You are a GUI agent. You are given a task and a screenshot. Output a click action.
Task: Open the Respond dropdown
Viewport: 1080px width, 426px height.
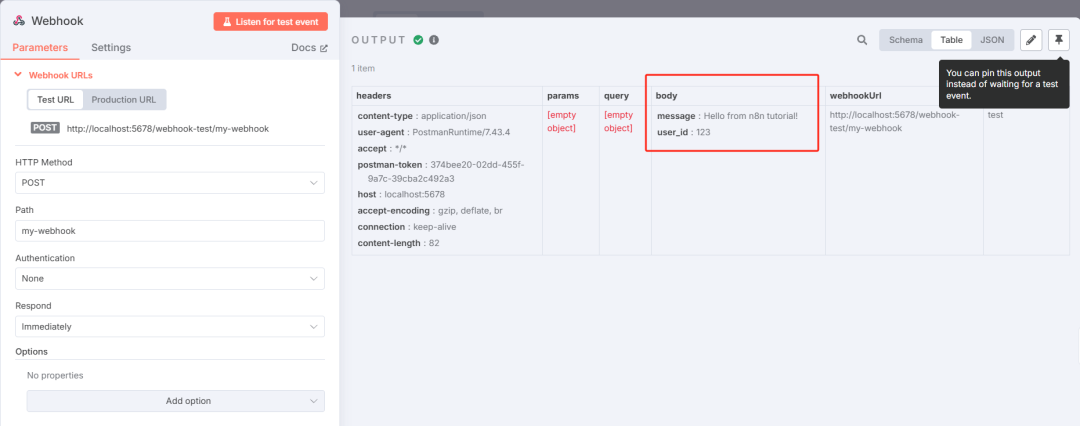pos(169,327)
